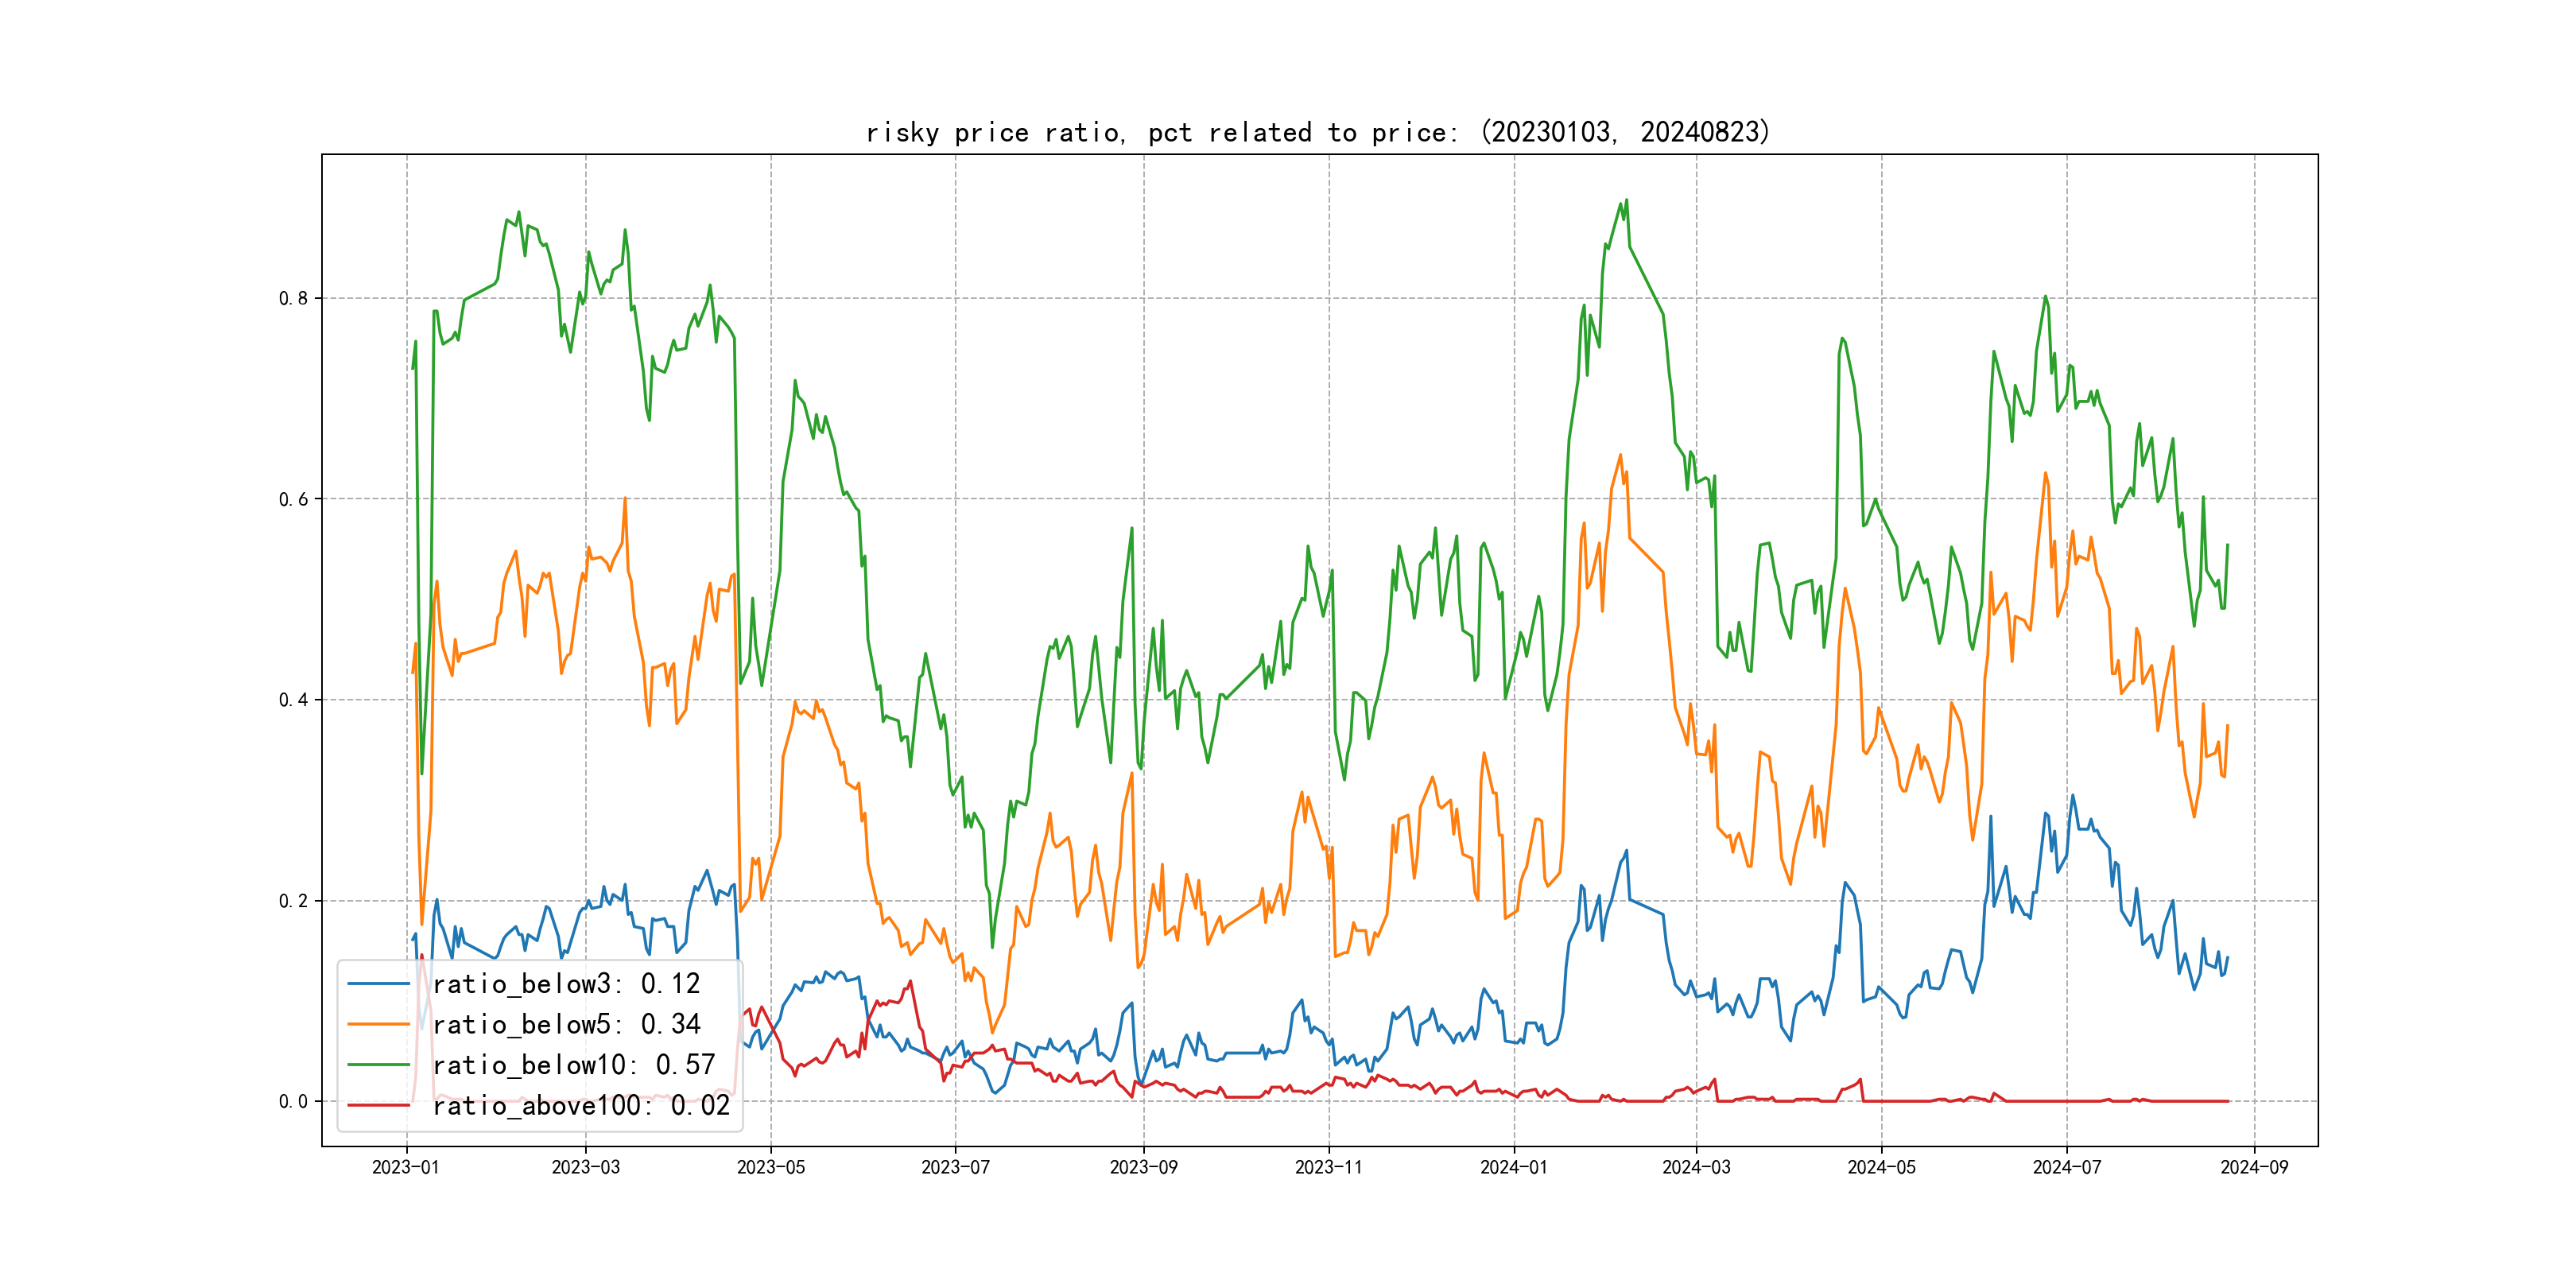Click the 2024-05 x-axis tick label

pos(1881,1167)
